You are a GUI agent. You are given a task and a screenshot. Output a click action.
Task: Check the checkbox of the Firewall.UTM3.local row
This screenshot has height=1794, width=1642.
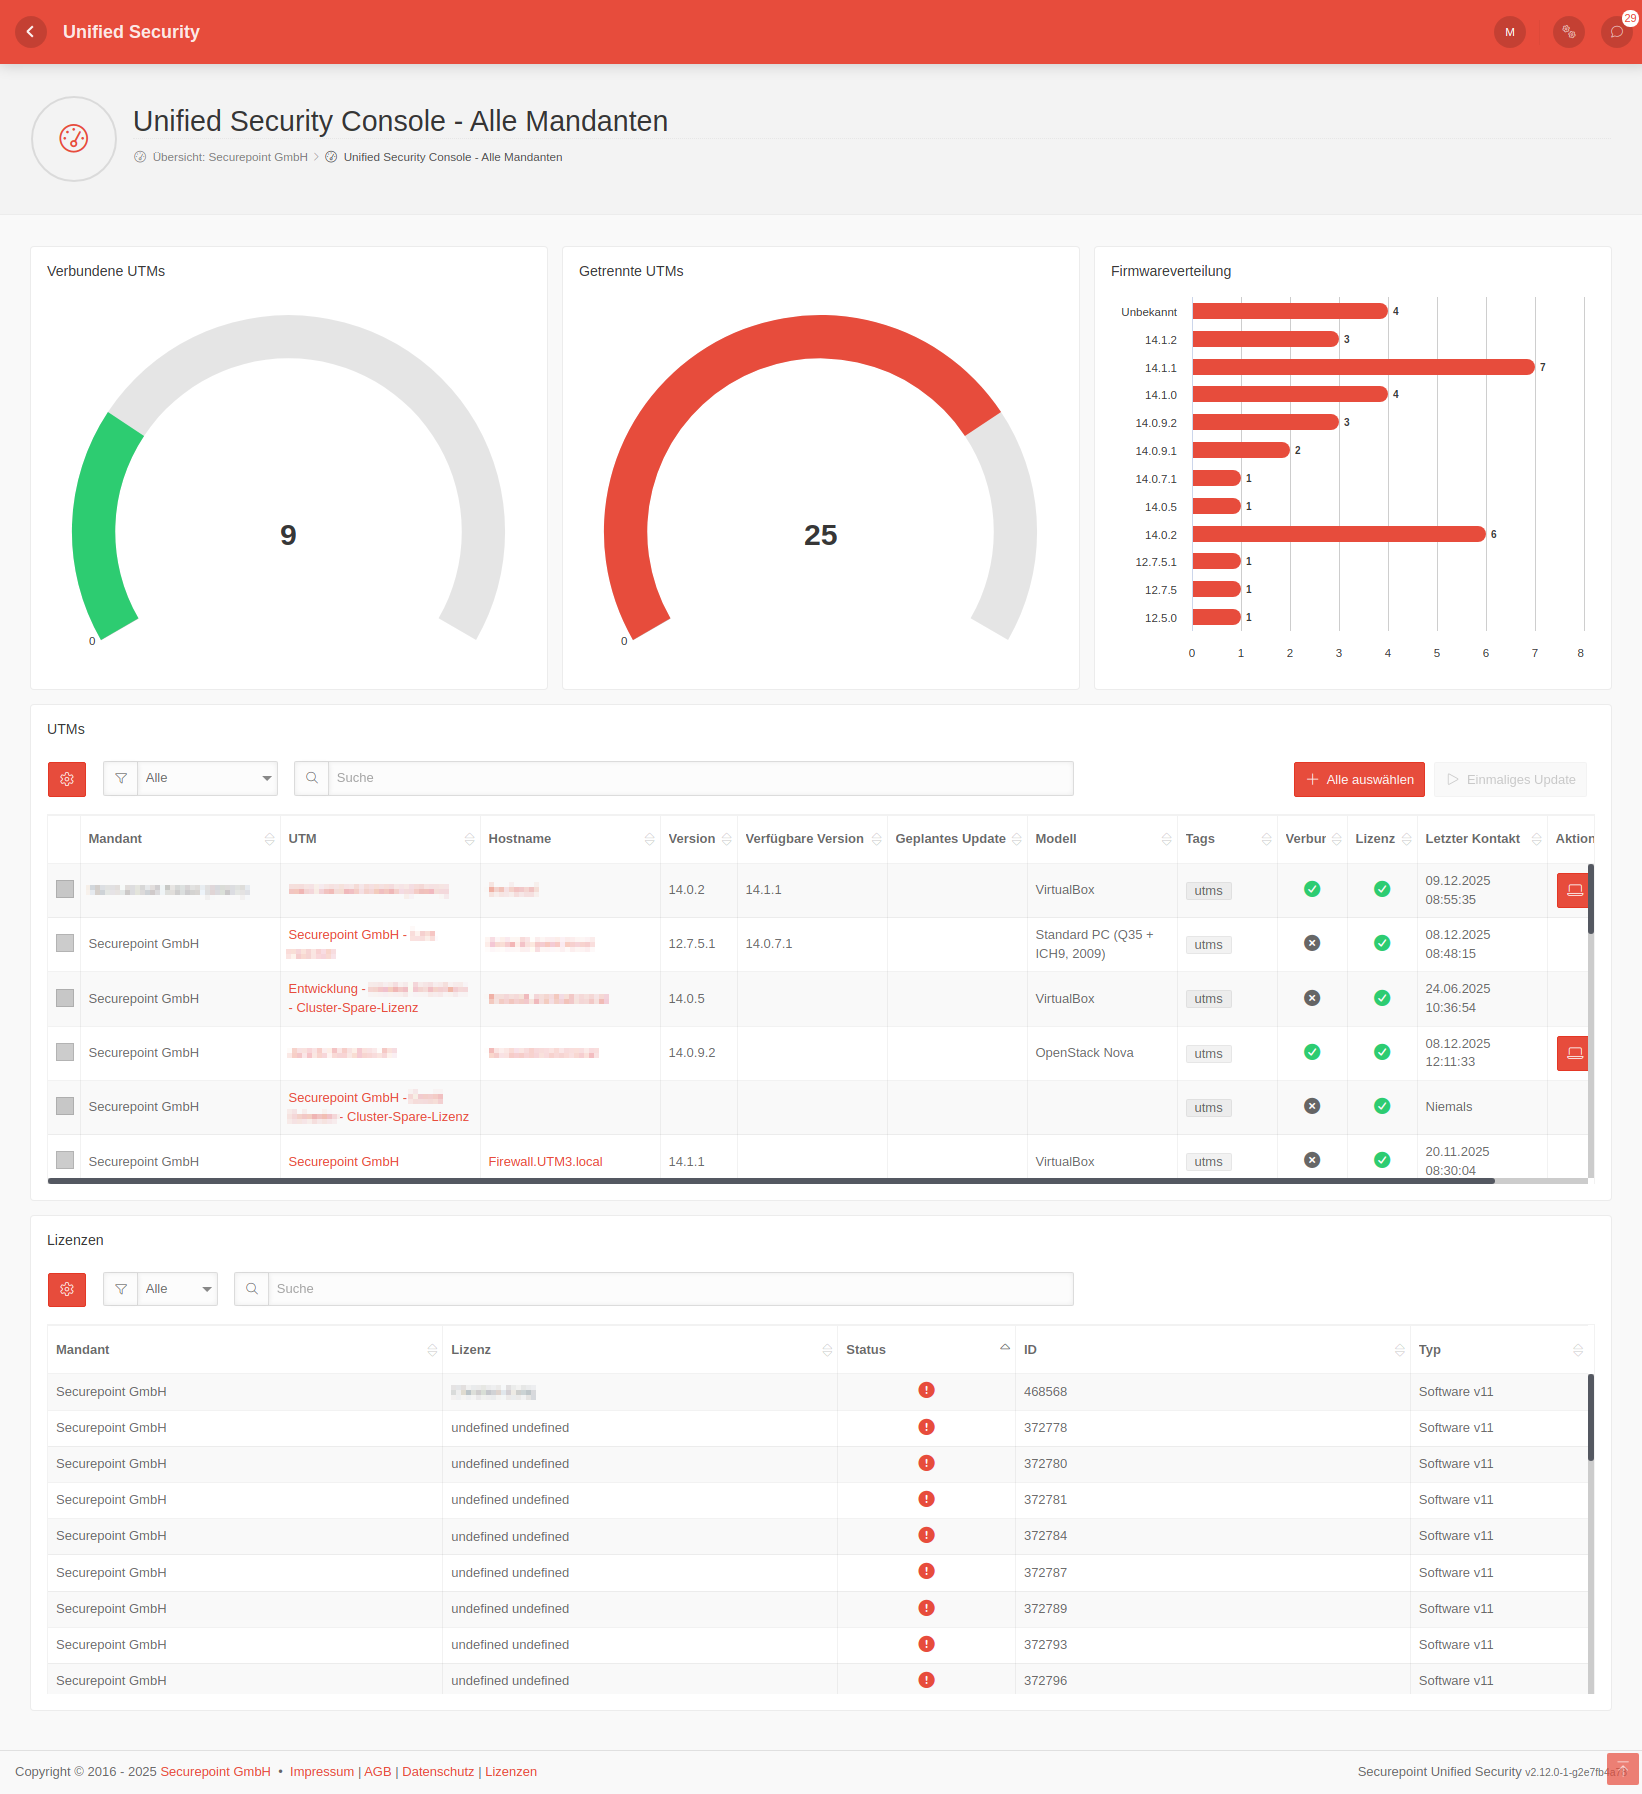64,1160
